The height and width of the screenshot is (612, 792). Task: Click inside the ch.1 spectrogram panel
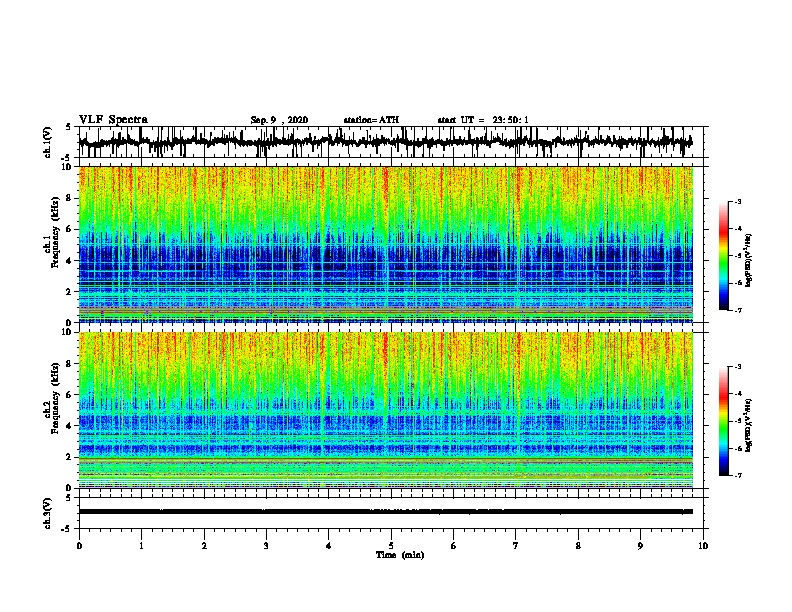point(385,244)
